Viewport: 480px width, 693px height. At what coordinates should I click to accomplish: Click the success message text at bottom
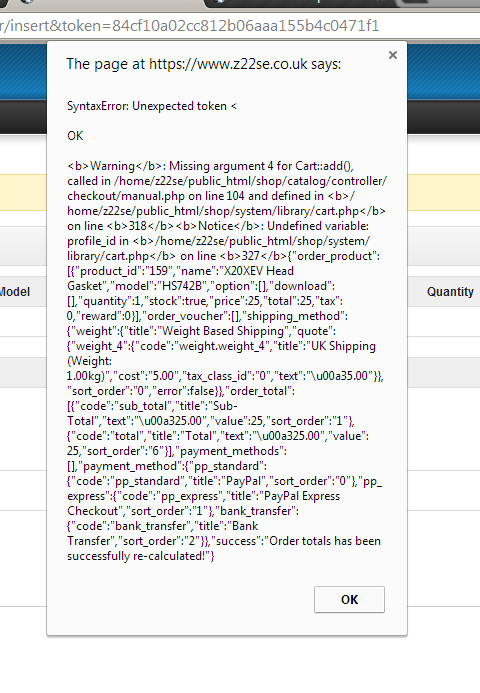coord(224,548)
